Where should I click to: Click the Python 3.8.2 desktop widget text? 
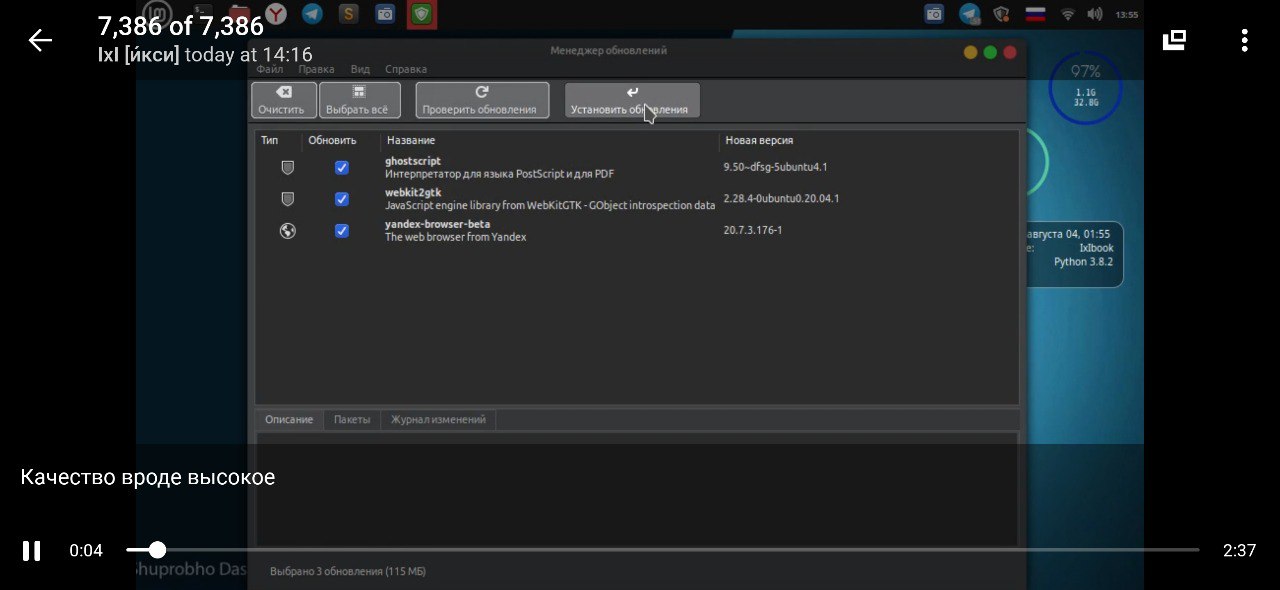click(1083, 262)
